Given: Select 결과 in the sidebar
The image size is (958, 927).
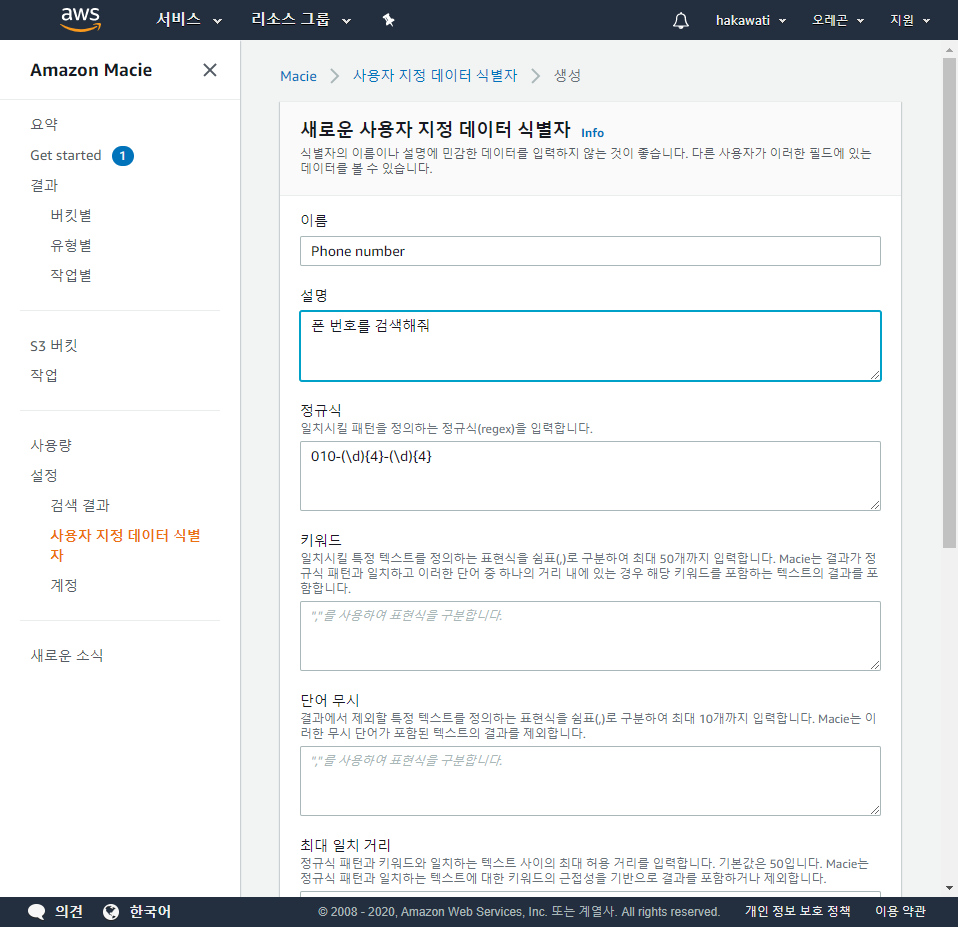Looking at the screenshot, I should click(x=44, y=185).
